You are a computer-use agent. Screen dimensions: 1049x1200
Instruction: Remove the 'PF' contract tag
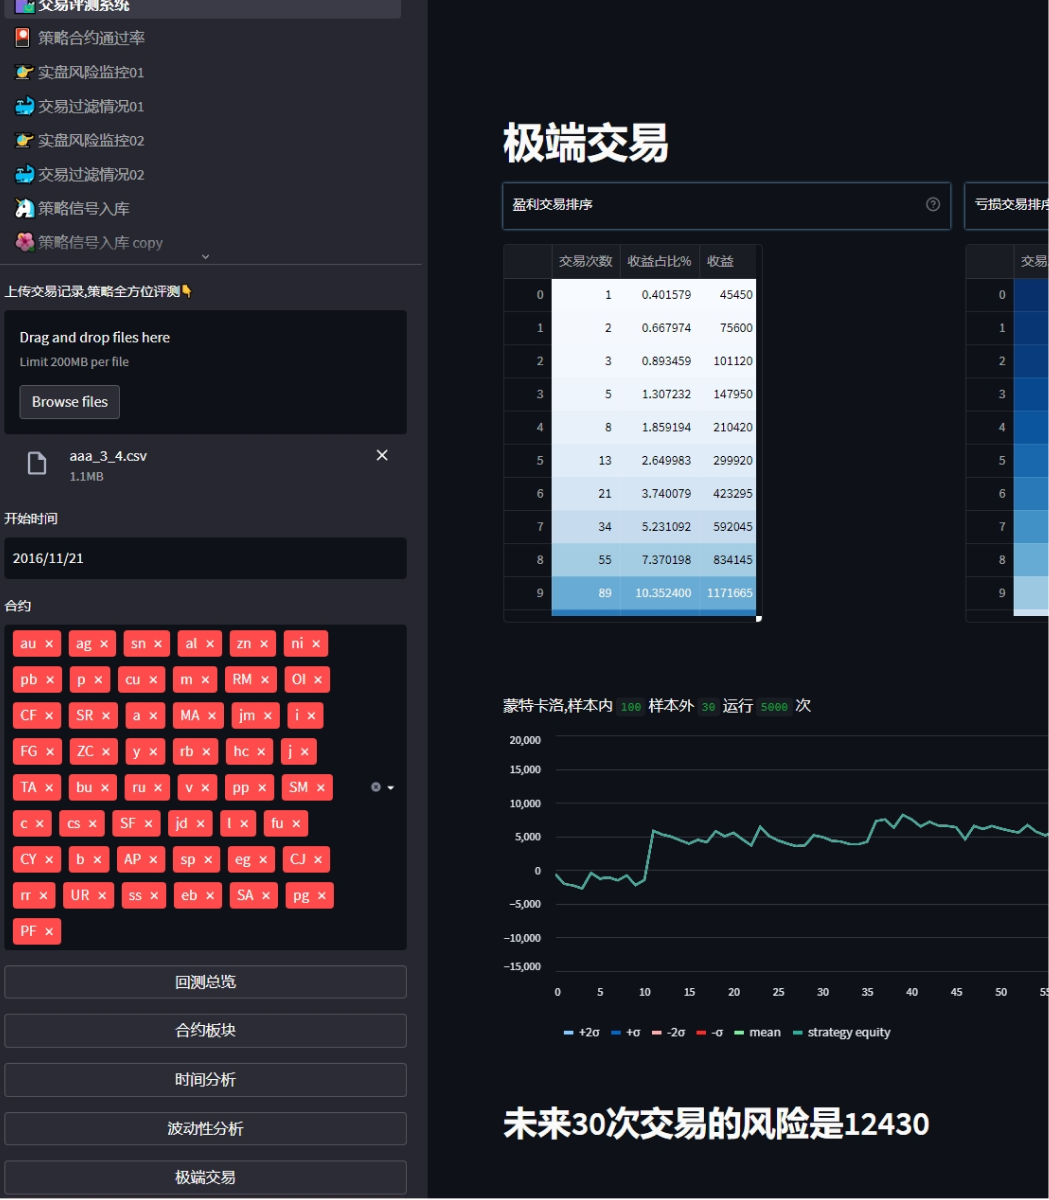(x=48, y=932)
